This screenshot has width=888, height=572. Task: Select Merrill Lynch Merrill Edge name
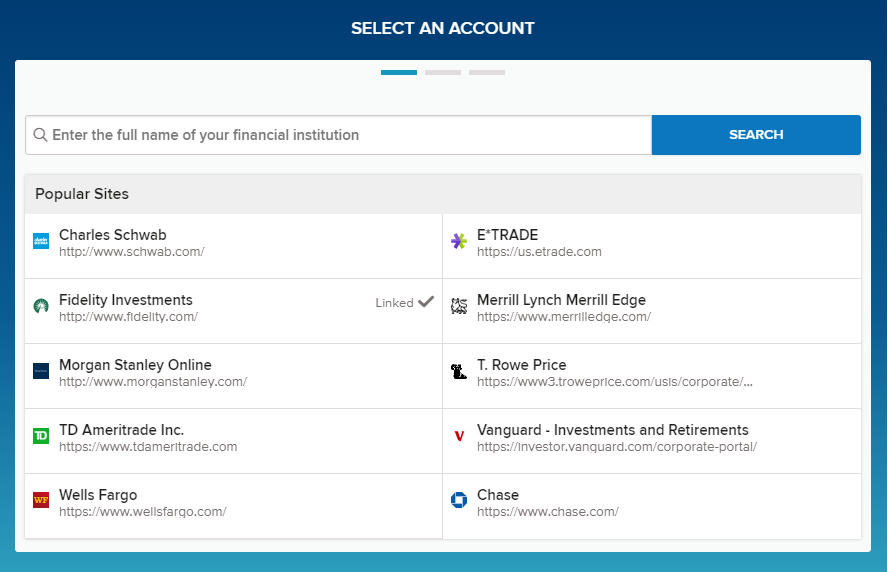(561, 300)
